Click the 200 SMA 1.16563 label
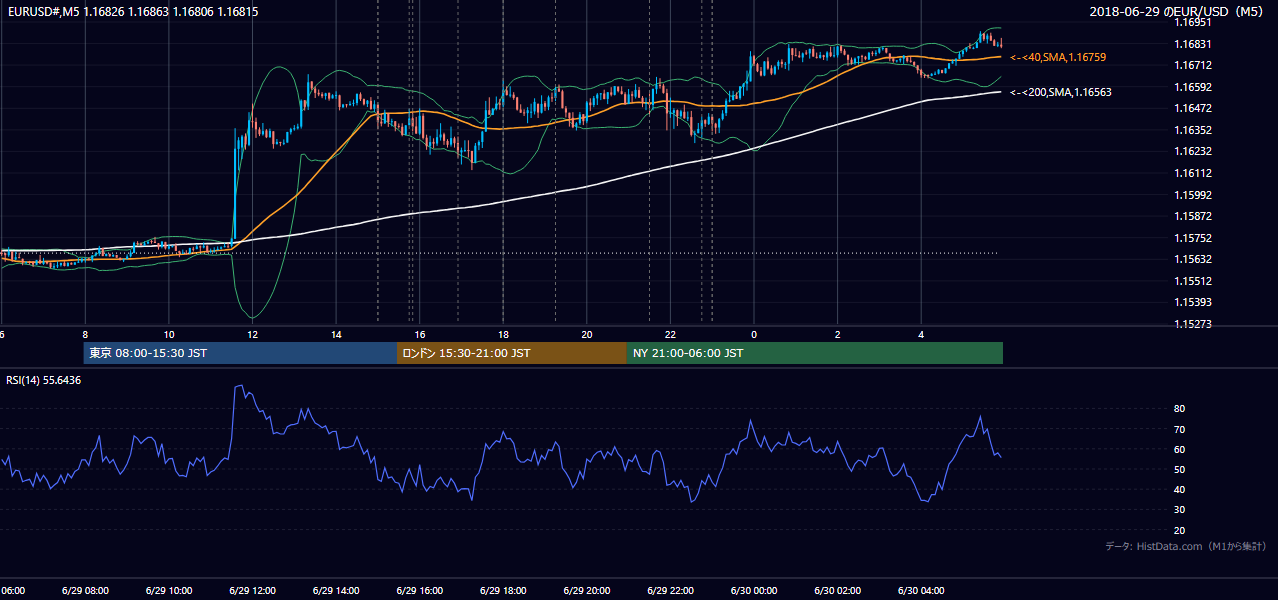1278x600 pixels. (1061, 92)
